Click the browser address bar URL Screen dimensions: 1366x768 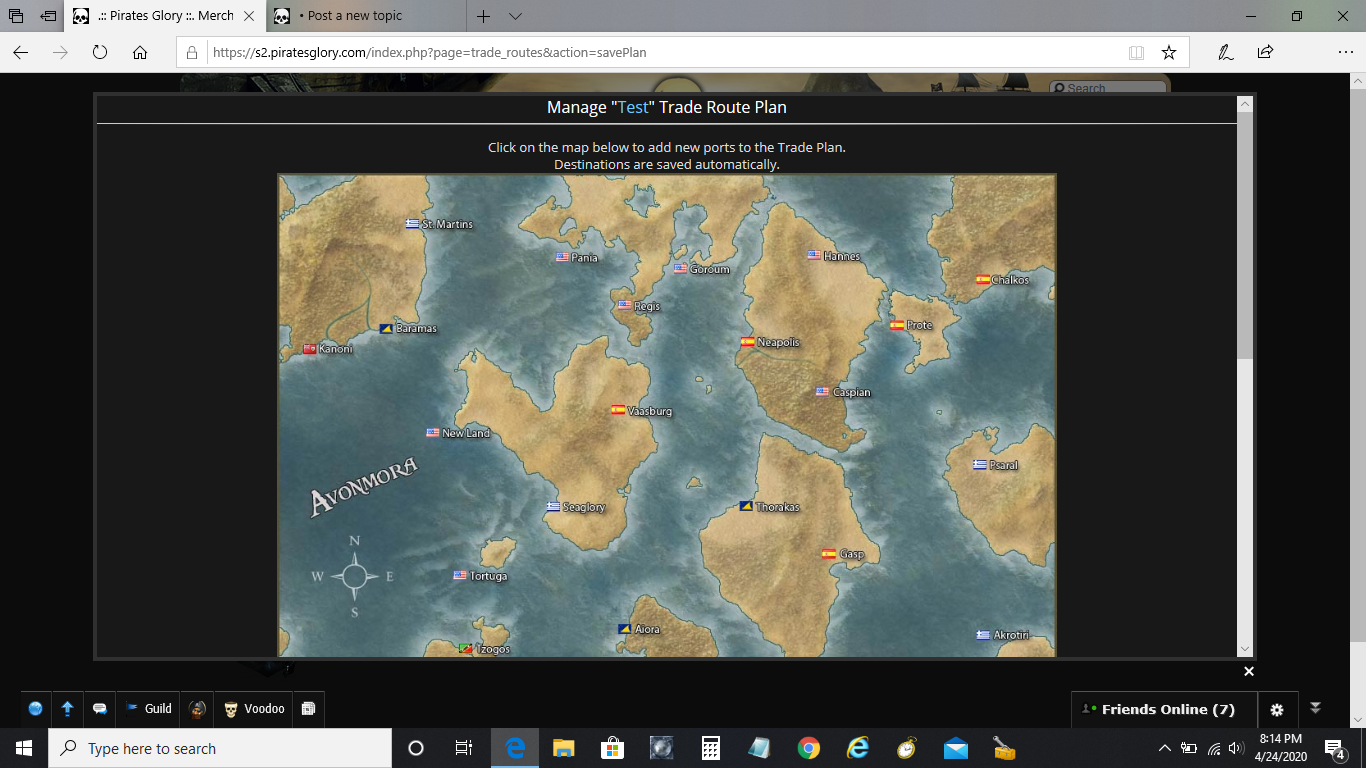[x=430, y=52]
